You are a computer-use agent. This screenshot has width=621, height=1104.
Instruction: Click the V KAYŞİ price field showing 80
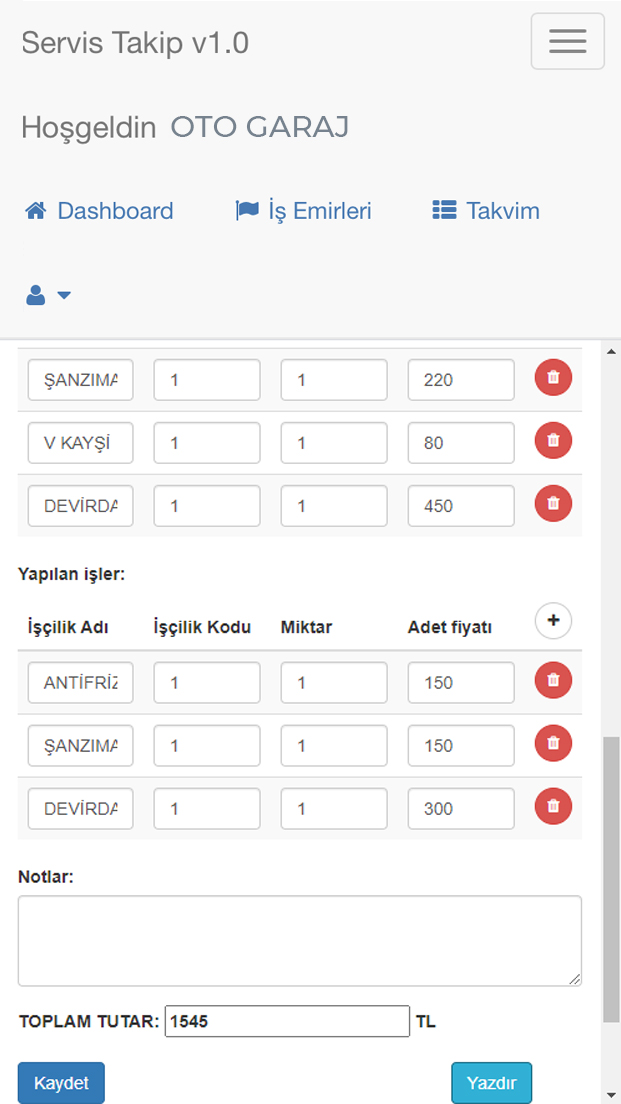[461, 443]
